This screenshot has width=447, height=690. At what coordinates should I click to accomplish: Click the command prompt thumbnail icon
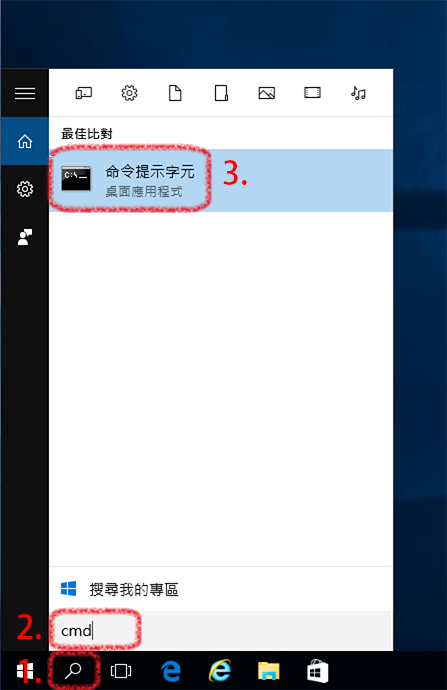coord(76,179)
